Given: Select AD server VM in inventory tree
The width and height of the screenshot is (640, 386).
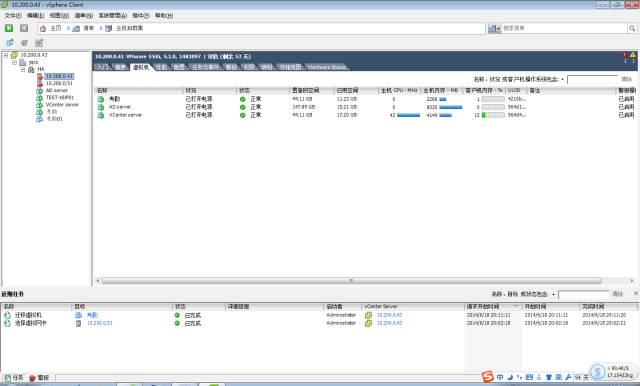Looking at the screenshot, I should pos(57,90).
